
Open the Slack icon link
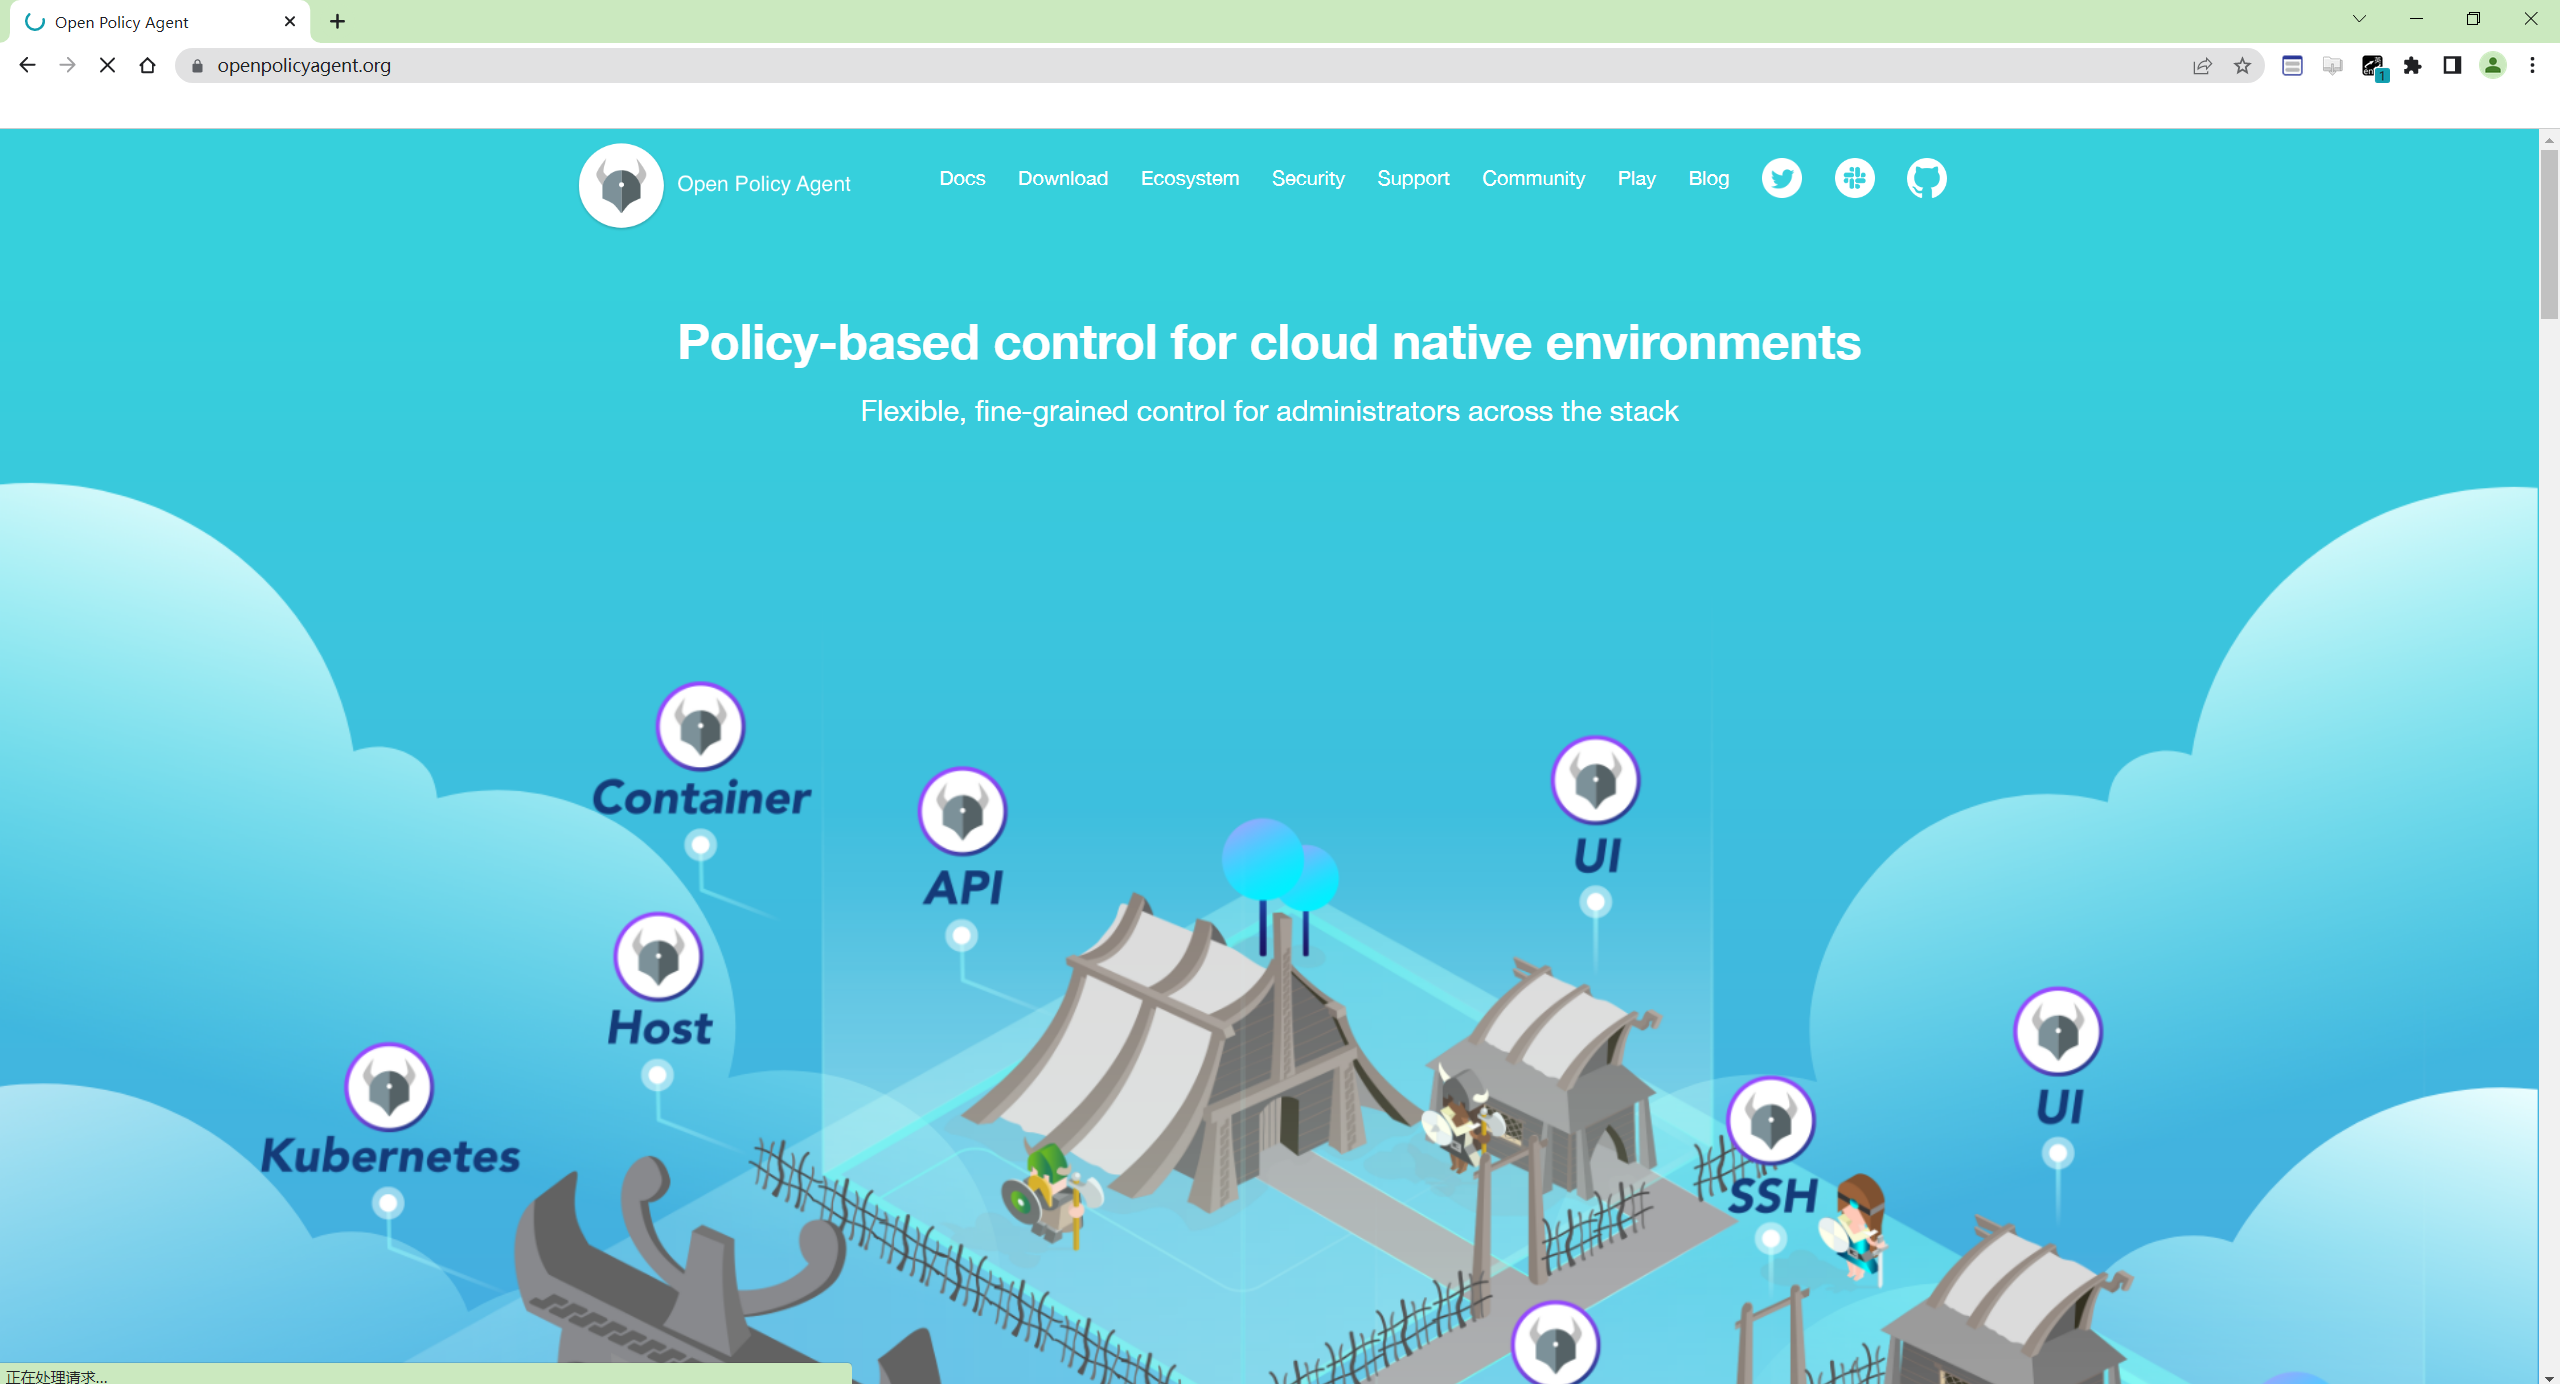1854,178
